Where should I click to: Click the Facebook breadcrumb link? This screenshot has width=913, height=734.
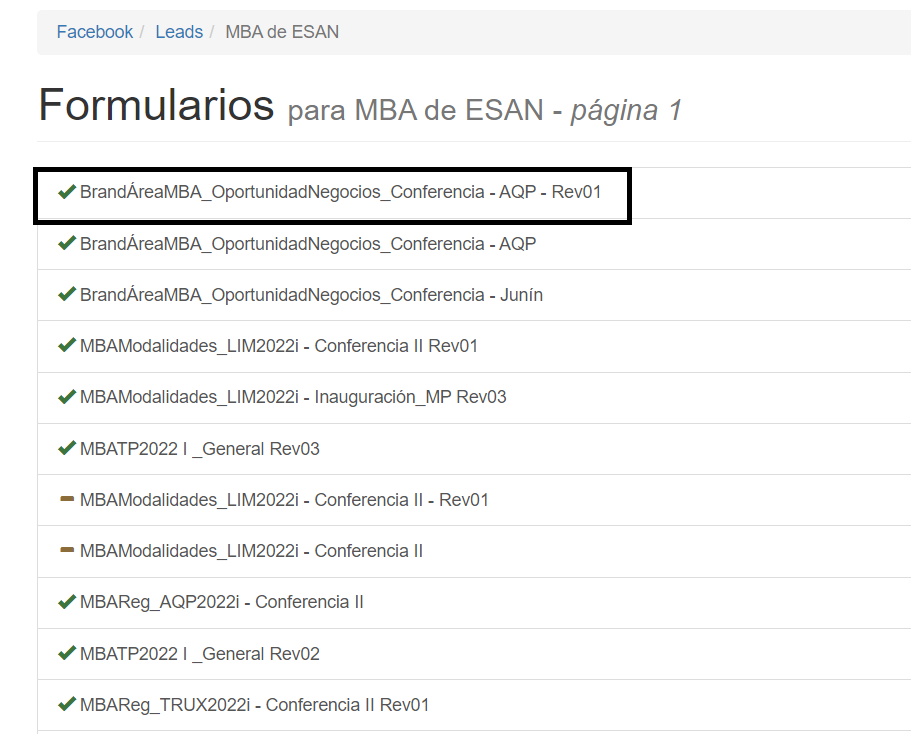[x=94, y=32]
